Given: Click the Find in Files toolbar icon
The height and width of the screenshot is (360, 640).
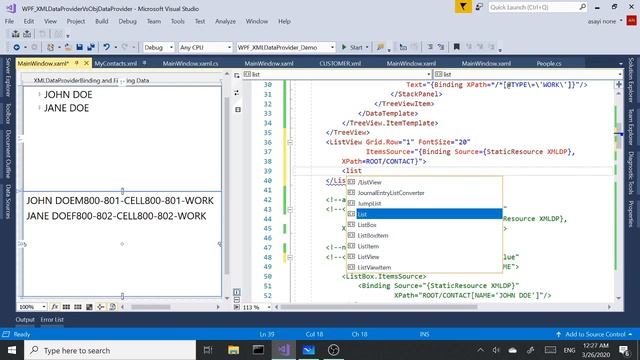Looking at the screenshot, I should coord(380,47).
